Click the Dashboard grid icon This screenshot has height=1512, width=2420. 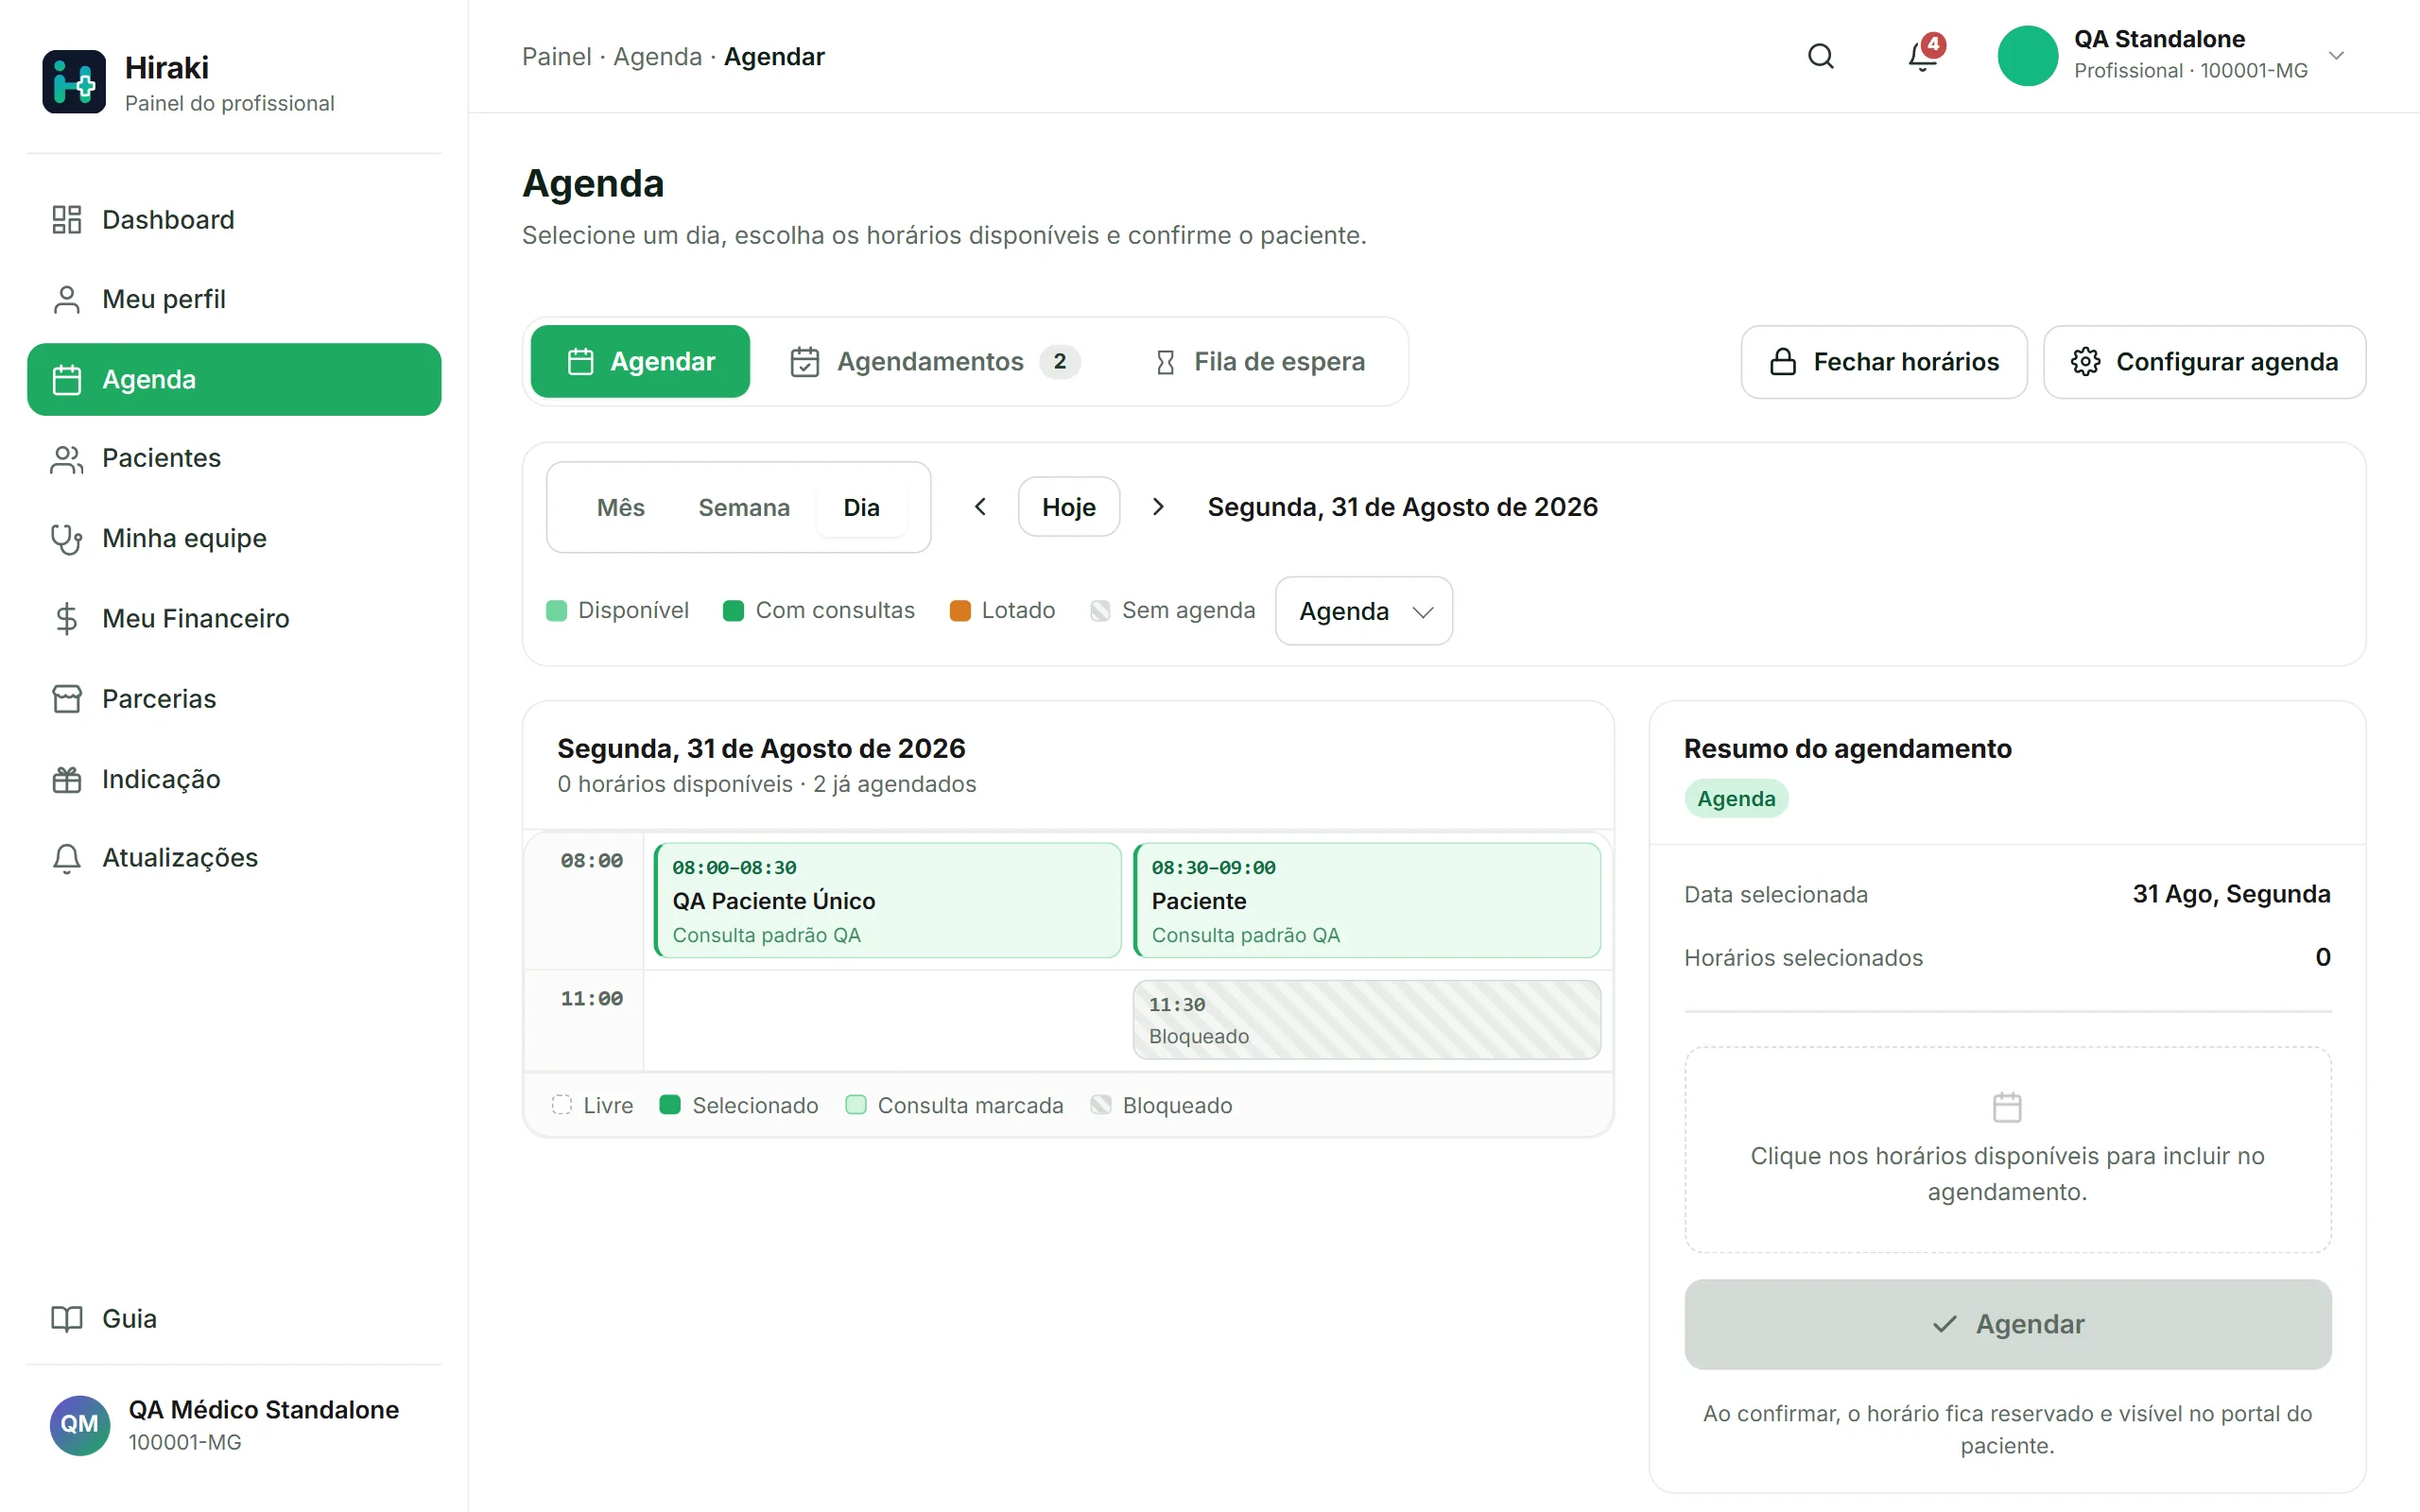66,219
